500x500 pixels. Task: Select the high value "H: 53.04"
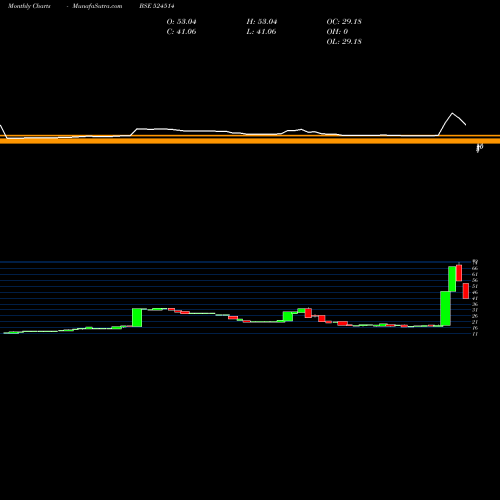[x=262, y=22]
